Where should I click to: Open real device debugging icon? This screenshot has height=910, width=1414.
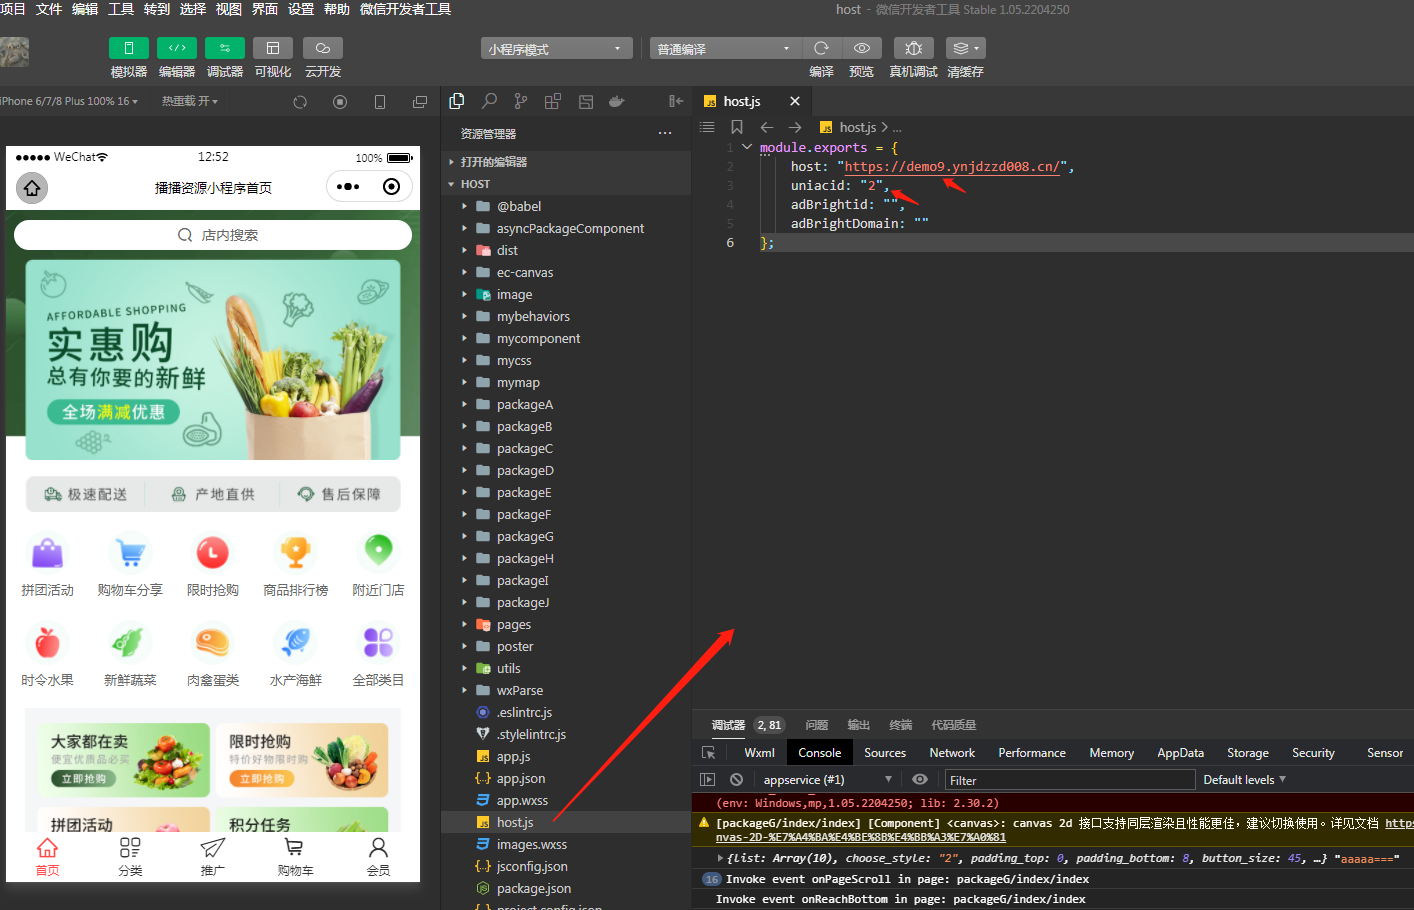point(913,48)
